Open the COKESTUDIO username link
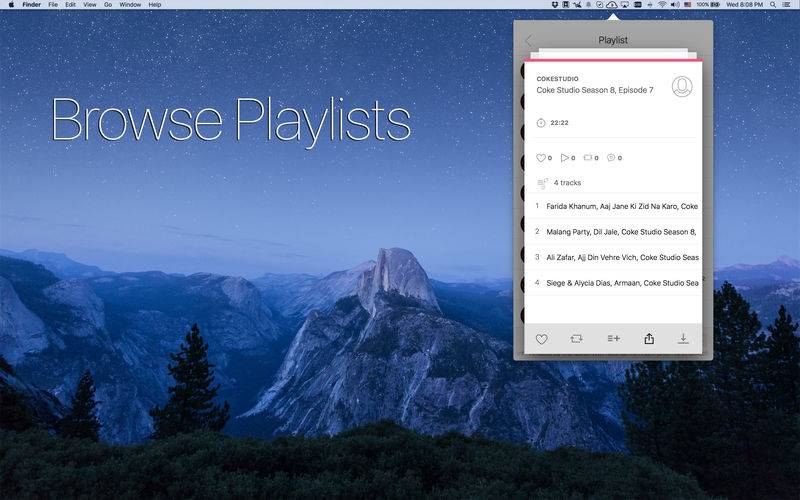 pyautogui.click(x=557, y=79)
